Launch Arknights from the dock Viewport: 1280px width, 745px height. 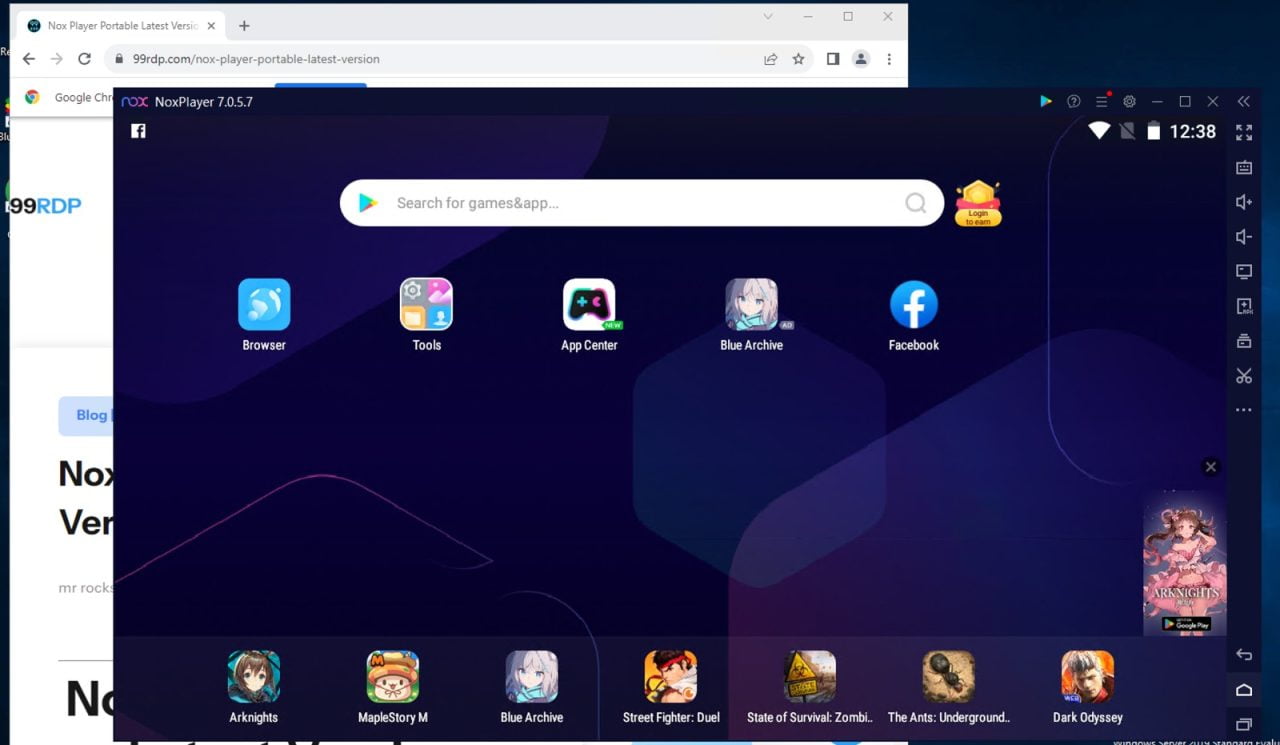[x=253, y=675]
